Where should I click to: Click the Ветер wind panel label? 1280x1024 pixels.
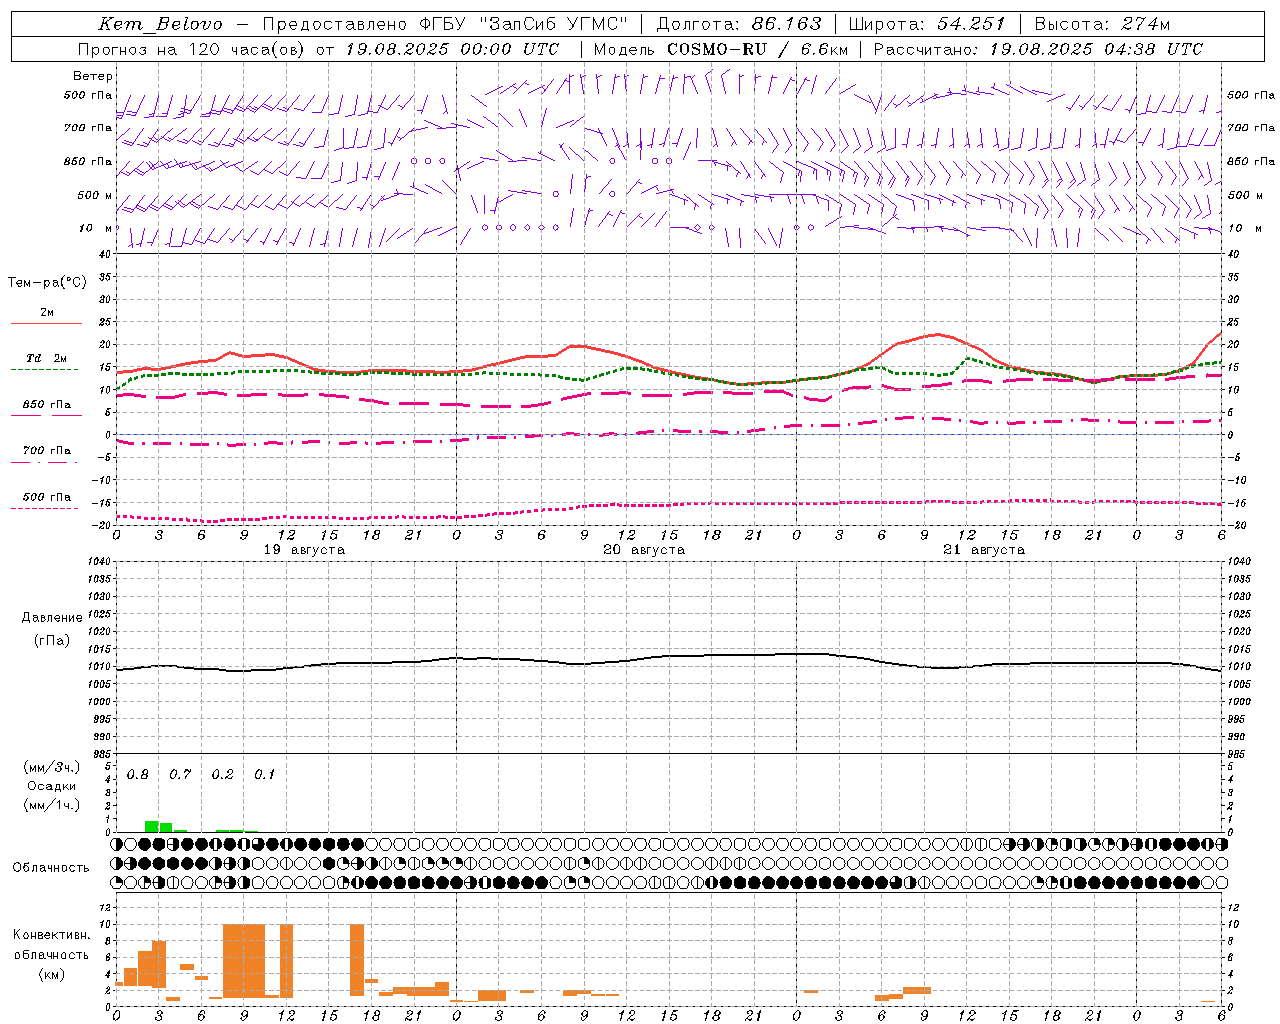(93, 76)
